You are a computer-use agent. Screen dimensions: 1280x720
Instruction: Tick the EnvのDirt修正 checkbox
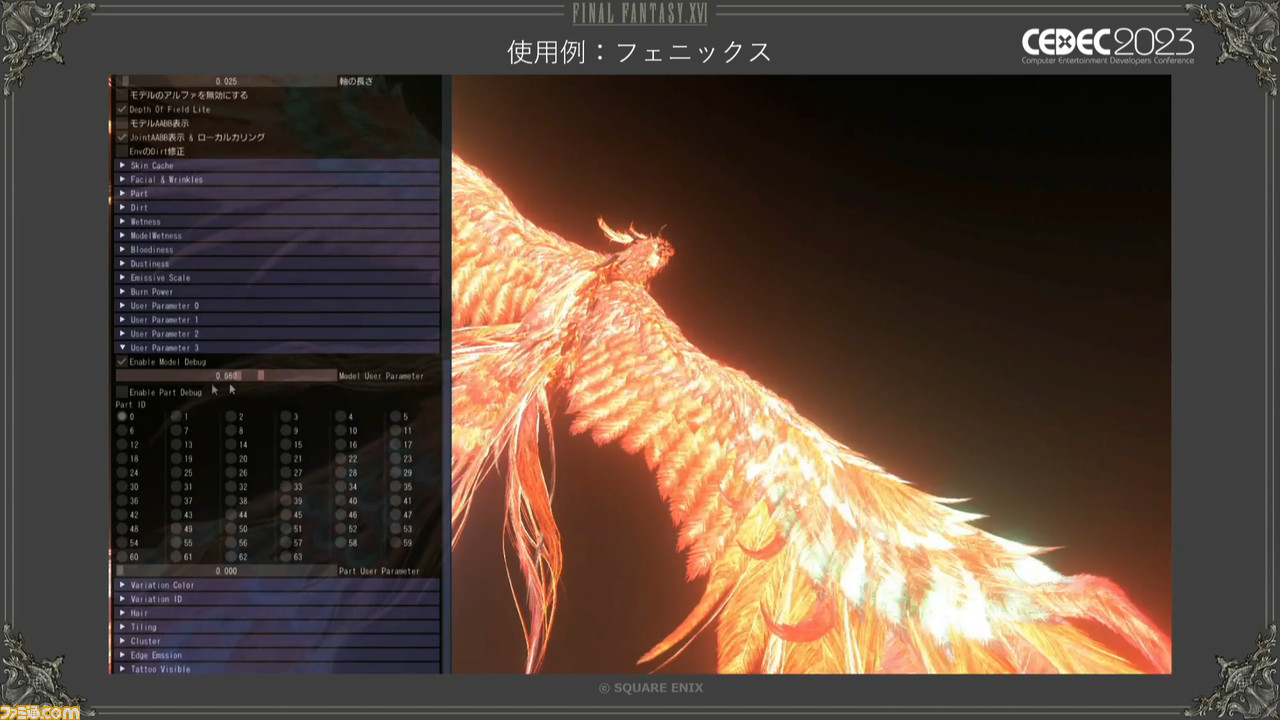coord(122,151)
